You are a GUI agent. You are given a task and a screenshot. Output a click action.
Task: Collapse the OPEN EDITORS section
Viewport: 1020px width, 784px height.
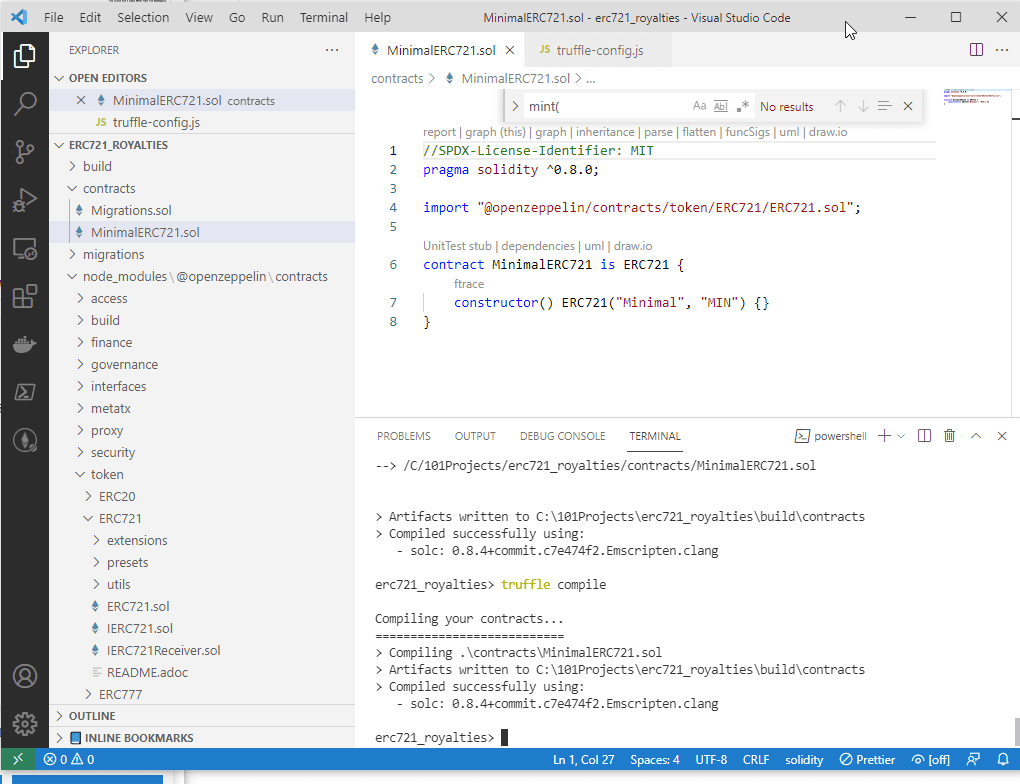(x=59, y=78)
